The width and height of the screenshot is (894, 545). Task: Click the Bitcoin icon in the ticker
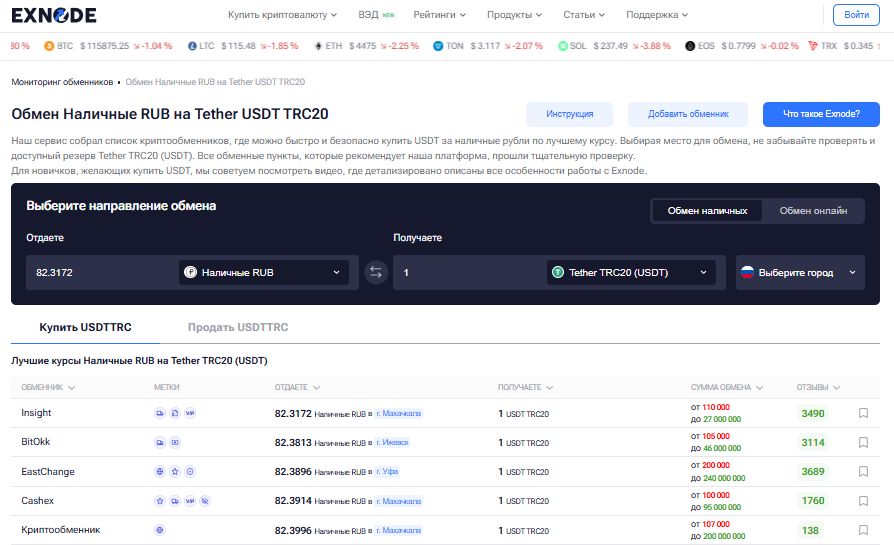pyautogui.click(x=49, y=46)
